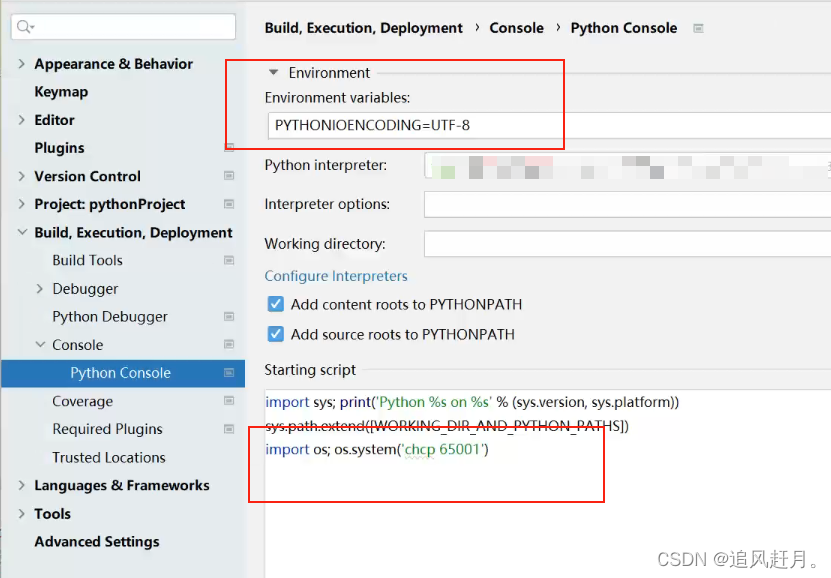
Task: Open Trusted Locations settings page
Action: click(x=109, y=457)
